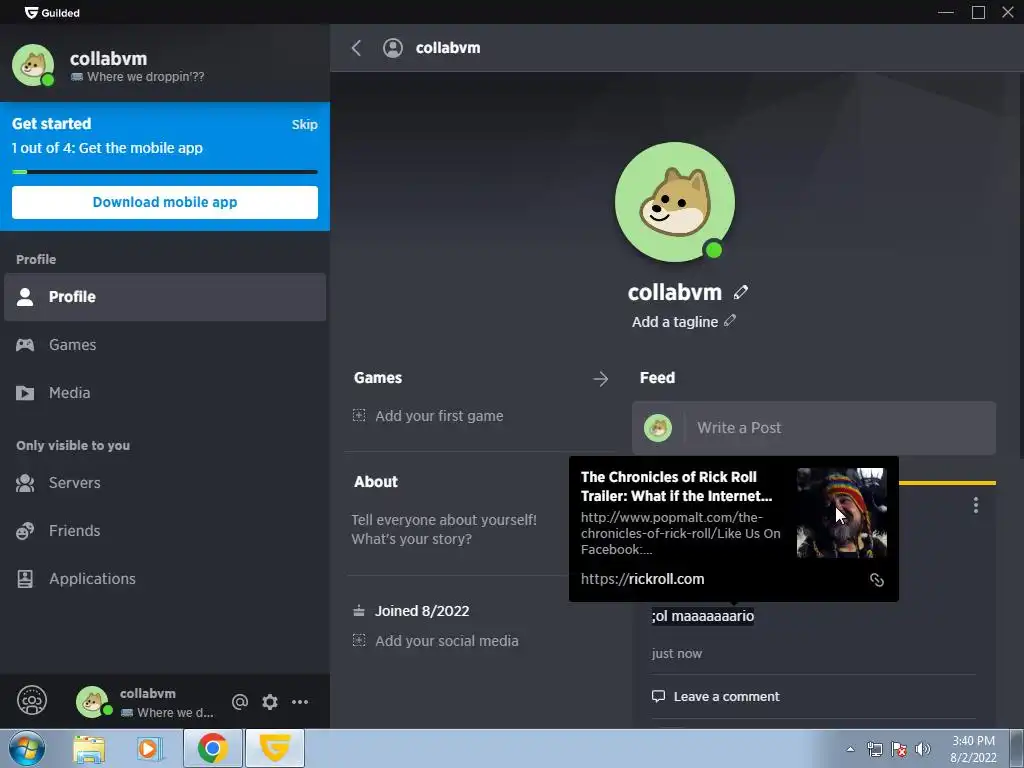Skip the Get started guide

coord(304,125)
